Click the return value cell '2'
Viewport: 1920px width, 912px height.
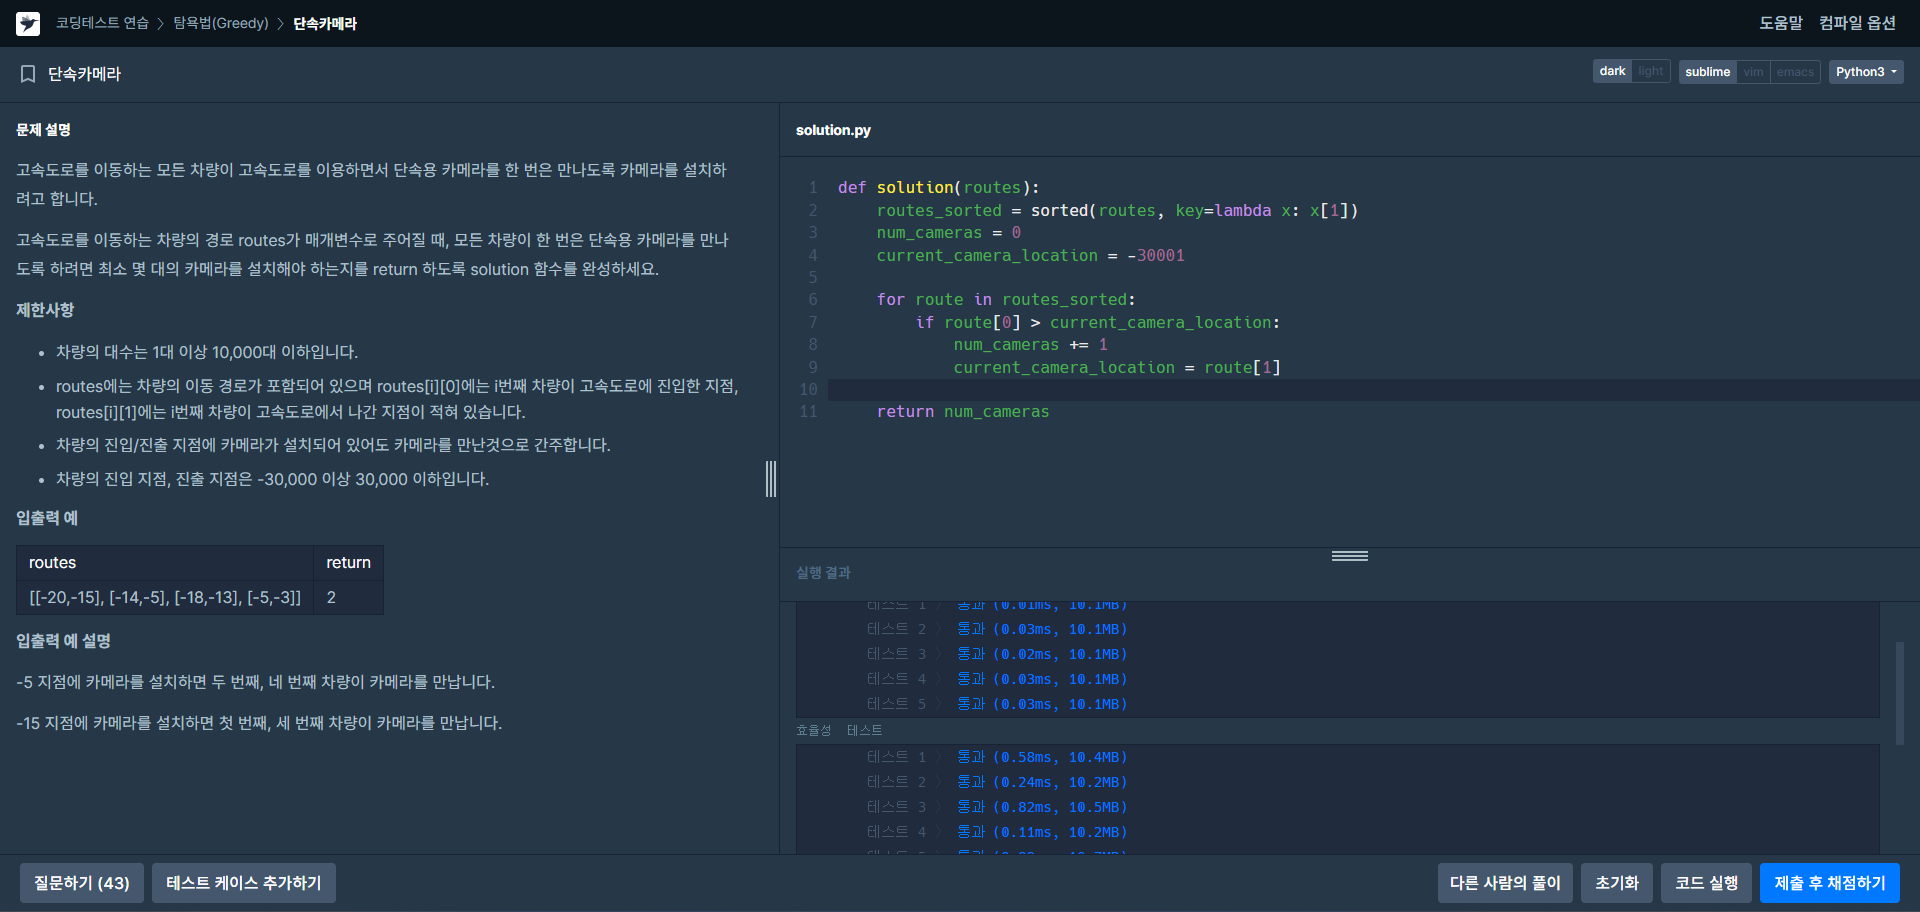point(348,597)
